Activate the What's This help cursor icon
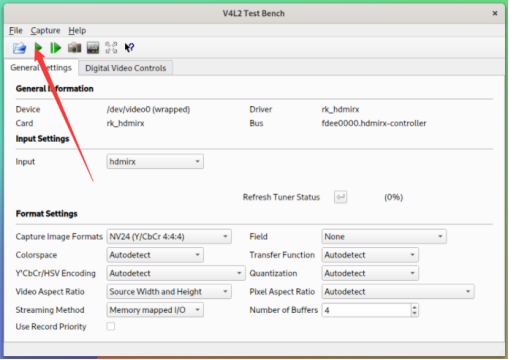Screen dimensions: 509x360 coord(129,48)
